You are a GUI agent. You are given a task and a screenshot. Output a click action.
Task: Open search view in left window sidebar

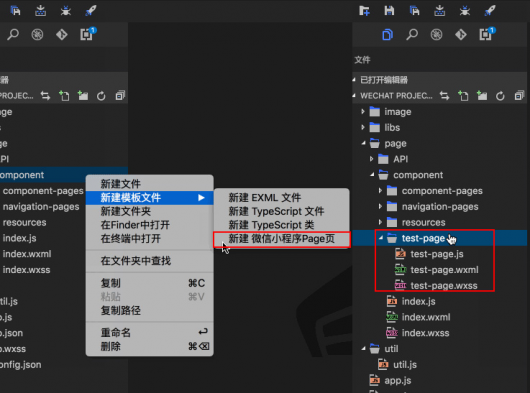[x=13, y=34]
